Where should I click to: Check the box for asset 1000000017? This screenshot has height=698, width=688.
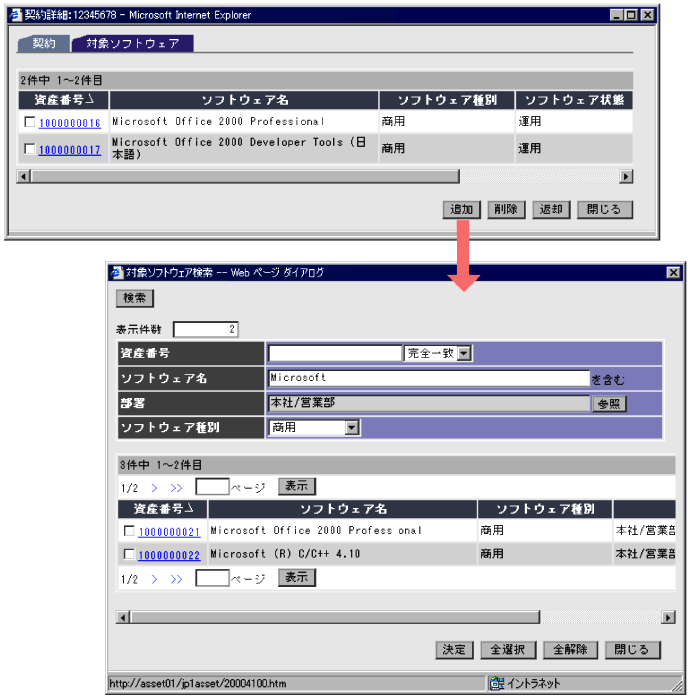30,149
